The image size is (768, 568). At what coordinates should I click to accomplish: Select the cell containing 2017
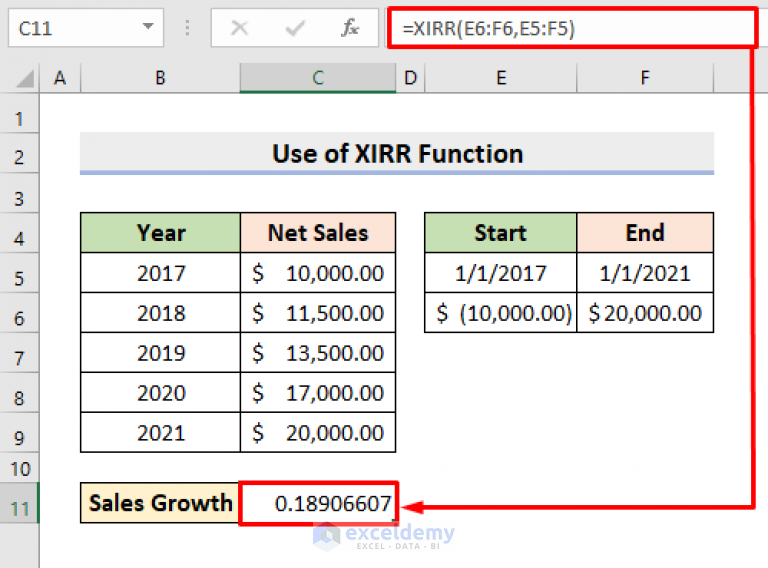(160, 273)
